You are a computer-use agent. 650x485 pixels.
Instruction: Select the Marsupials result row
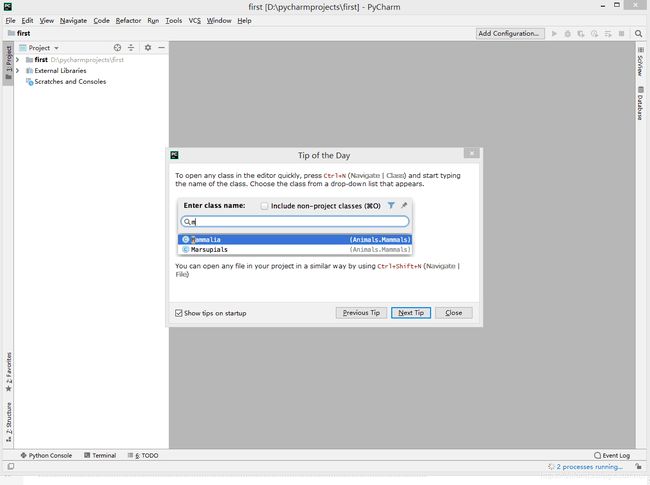tap(295, 250)
